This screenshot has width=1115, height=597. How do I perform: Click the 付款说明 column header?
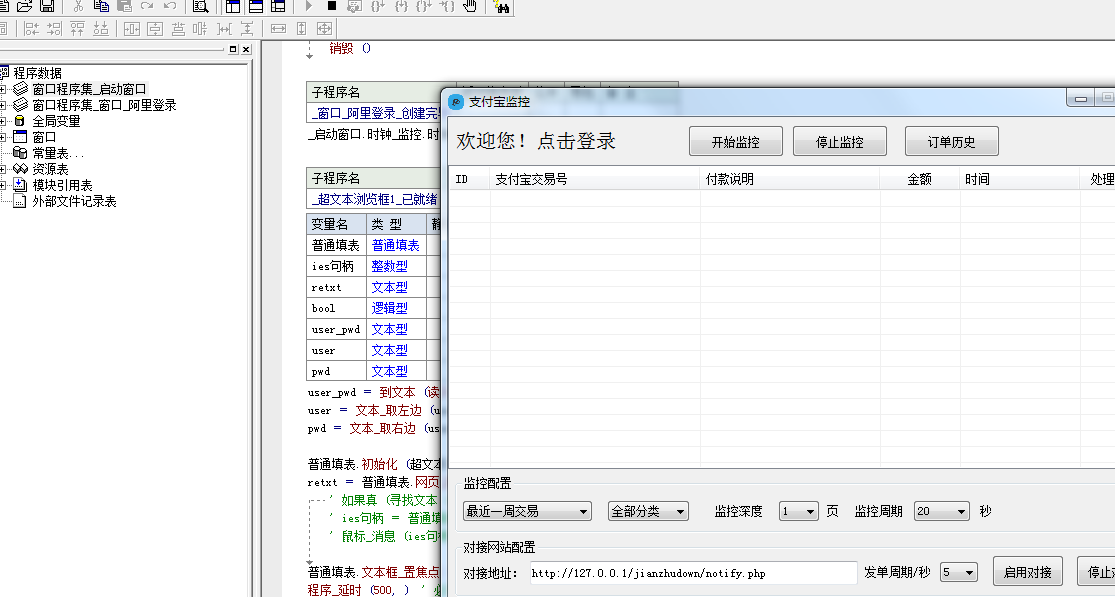coord(790,179)
